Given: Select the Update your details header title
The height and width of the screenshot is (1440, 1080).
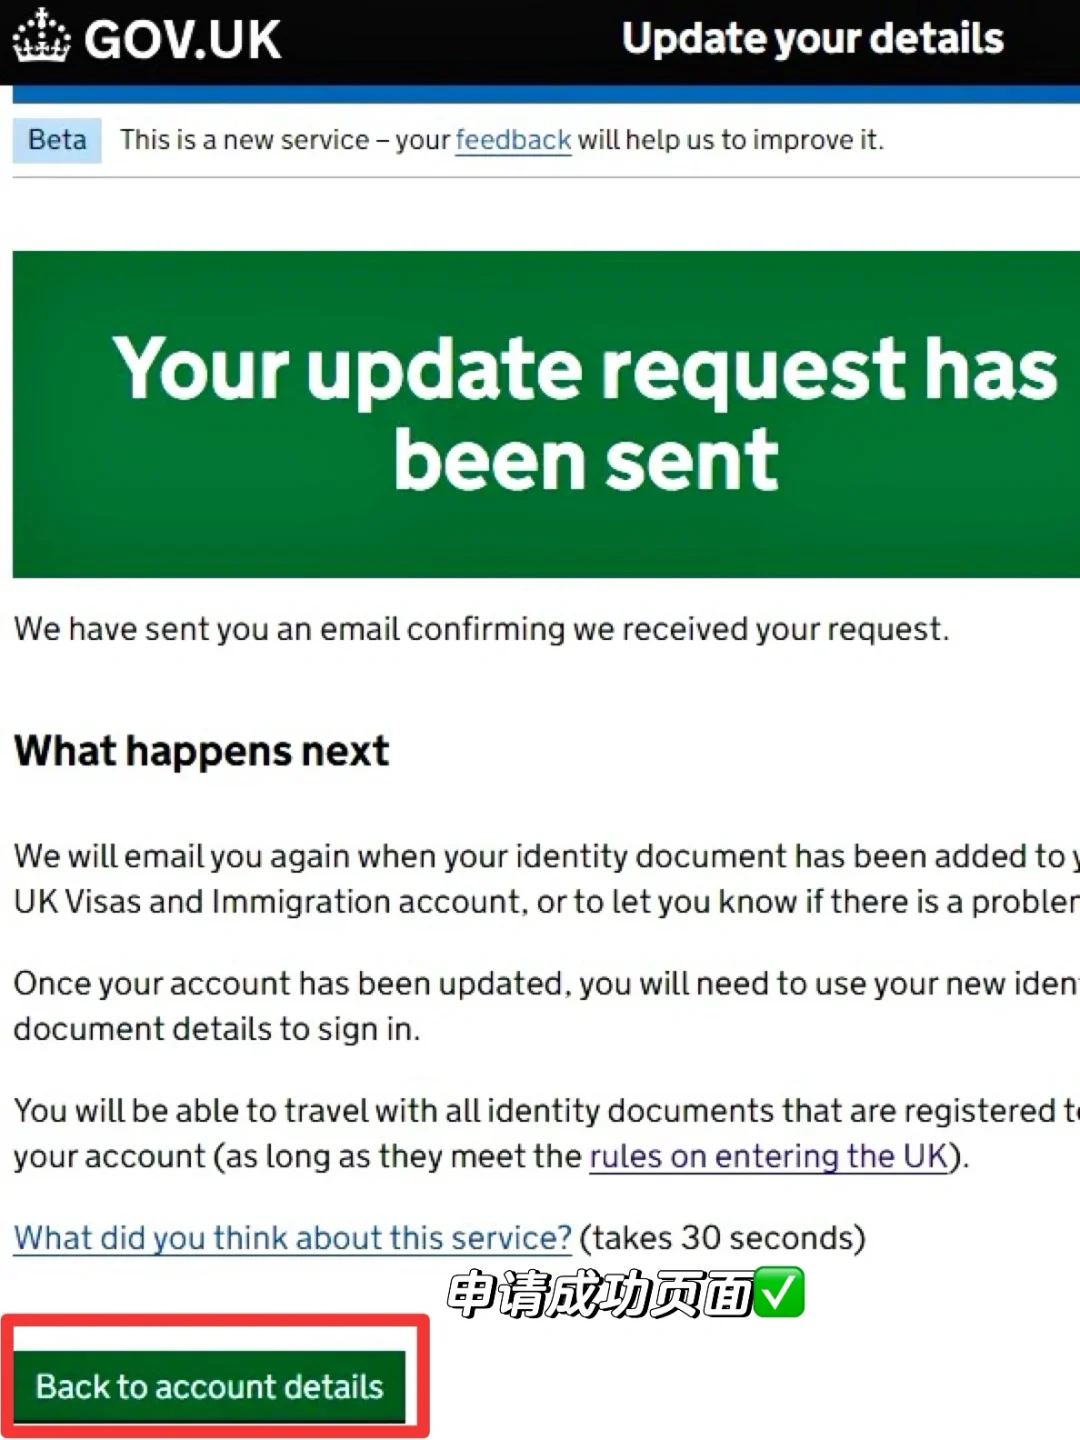Looking at the screenshot, I should [x=812, y=39].
